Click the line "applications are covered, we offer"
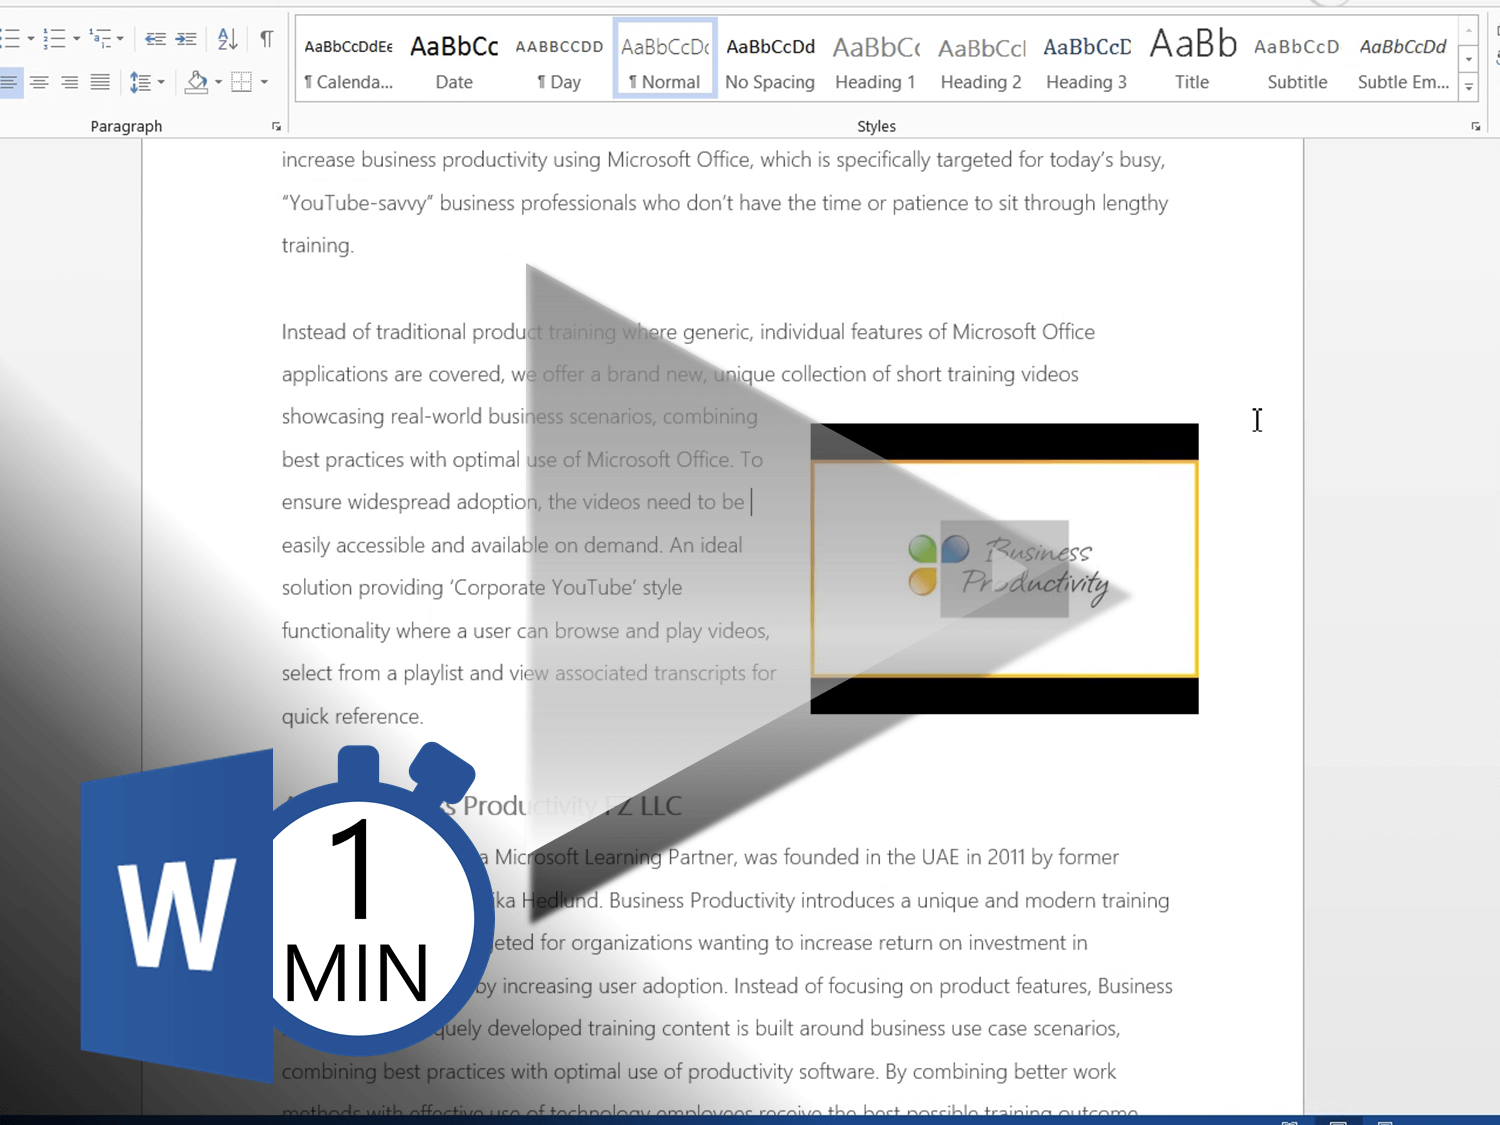The image size is (1500, 1125). 680,375
